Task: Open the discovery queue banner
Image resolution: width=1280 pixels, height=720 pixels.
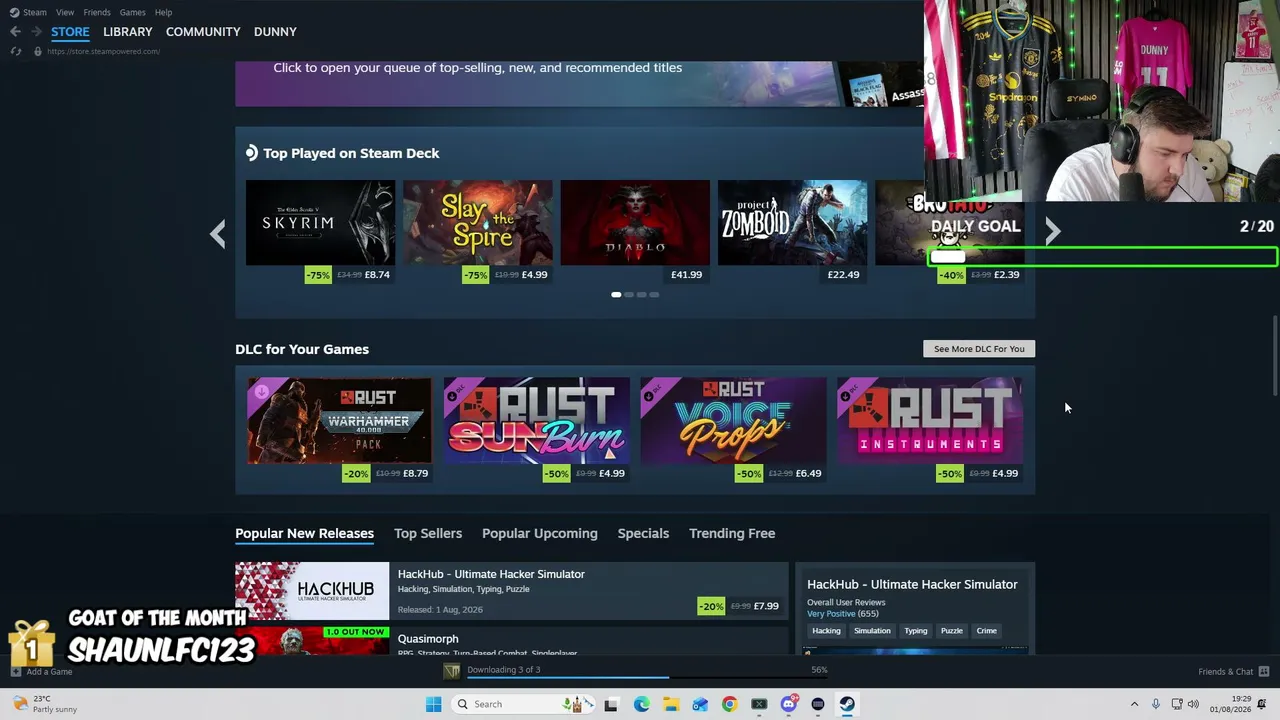Action: click(580, 83)
